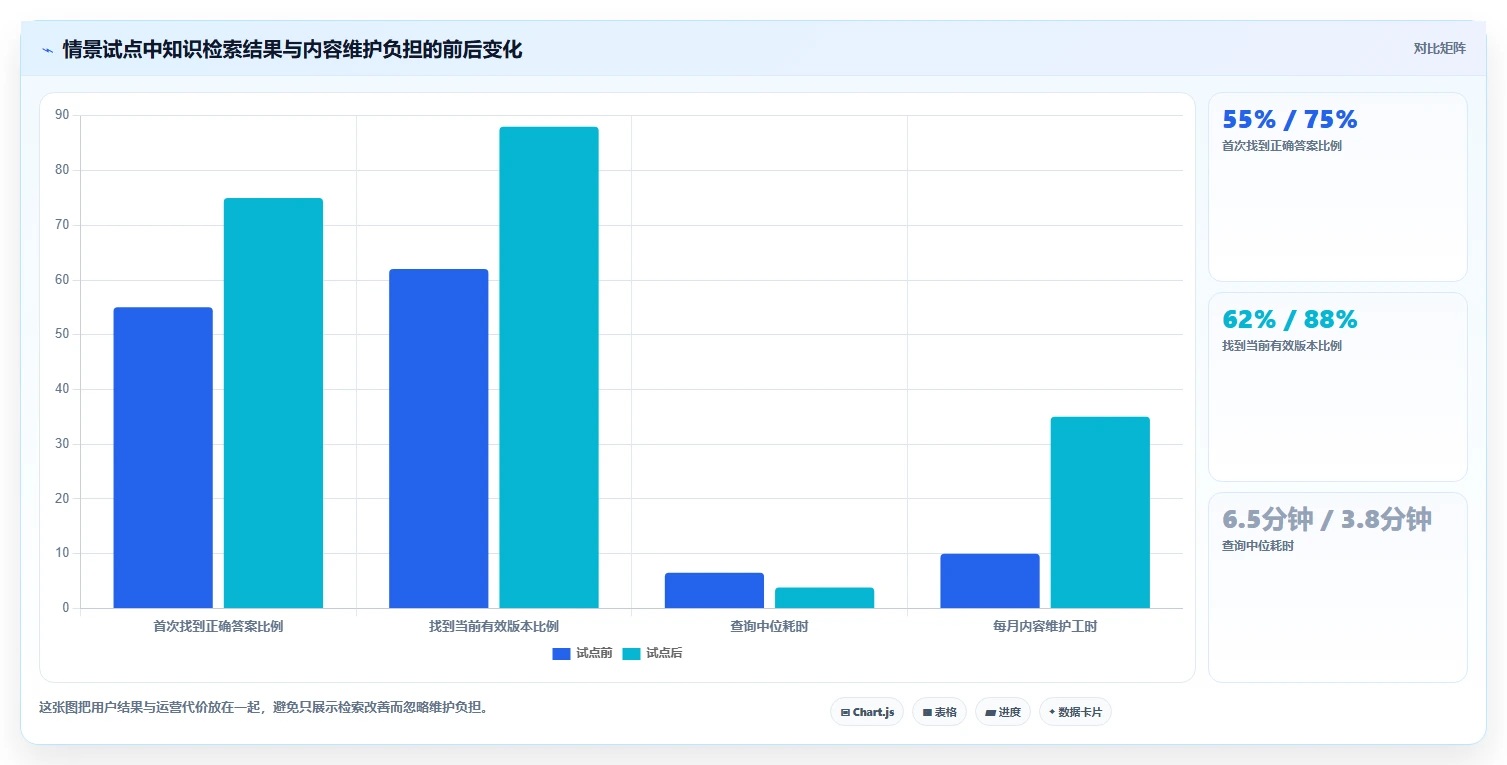This screenshot has width=1507, height=765.
Task: Click the 试点前 bar for 找到当前有效版本比例
Action: (x=439, y=438)
